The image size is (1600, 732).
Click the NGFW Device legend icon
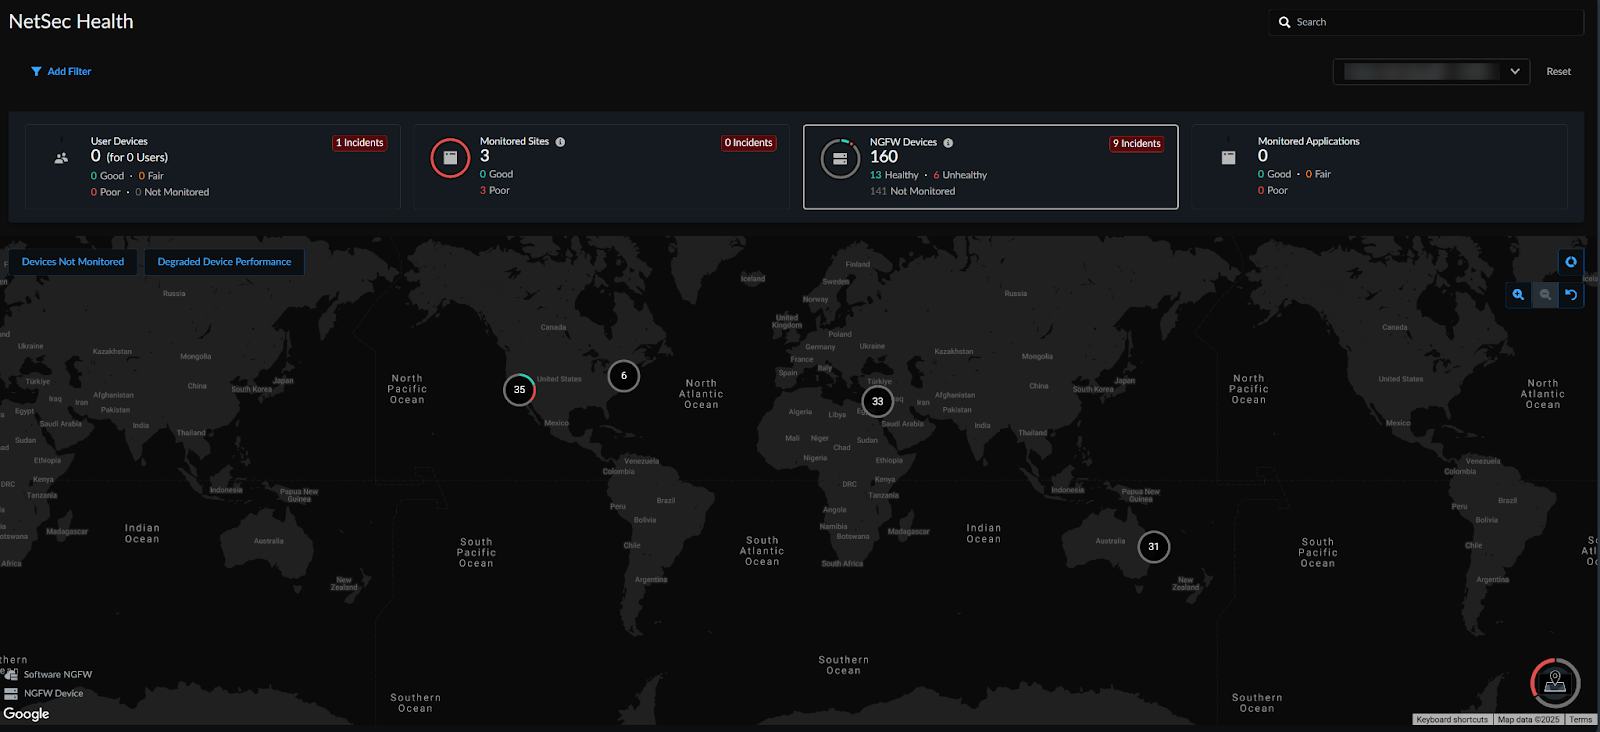11,693
